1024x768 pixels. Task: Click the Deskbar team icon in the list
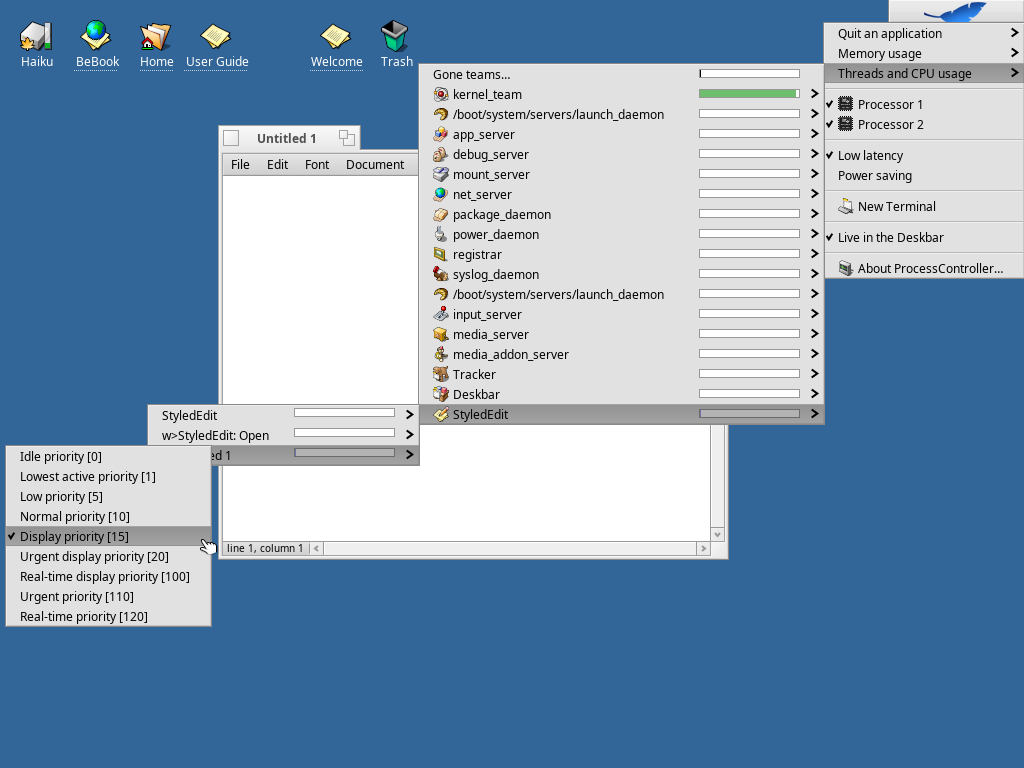coord(441,394)
